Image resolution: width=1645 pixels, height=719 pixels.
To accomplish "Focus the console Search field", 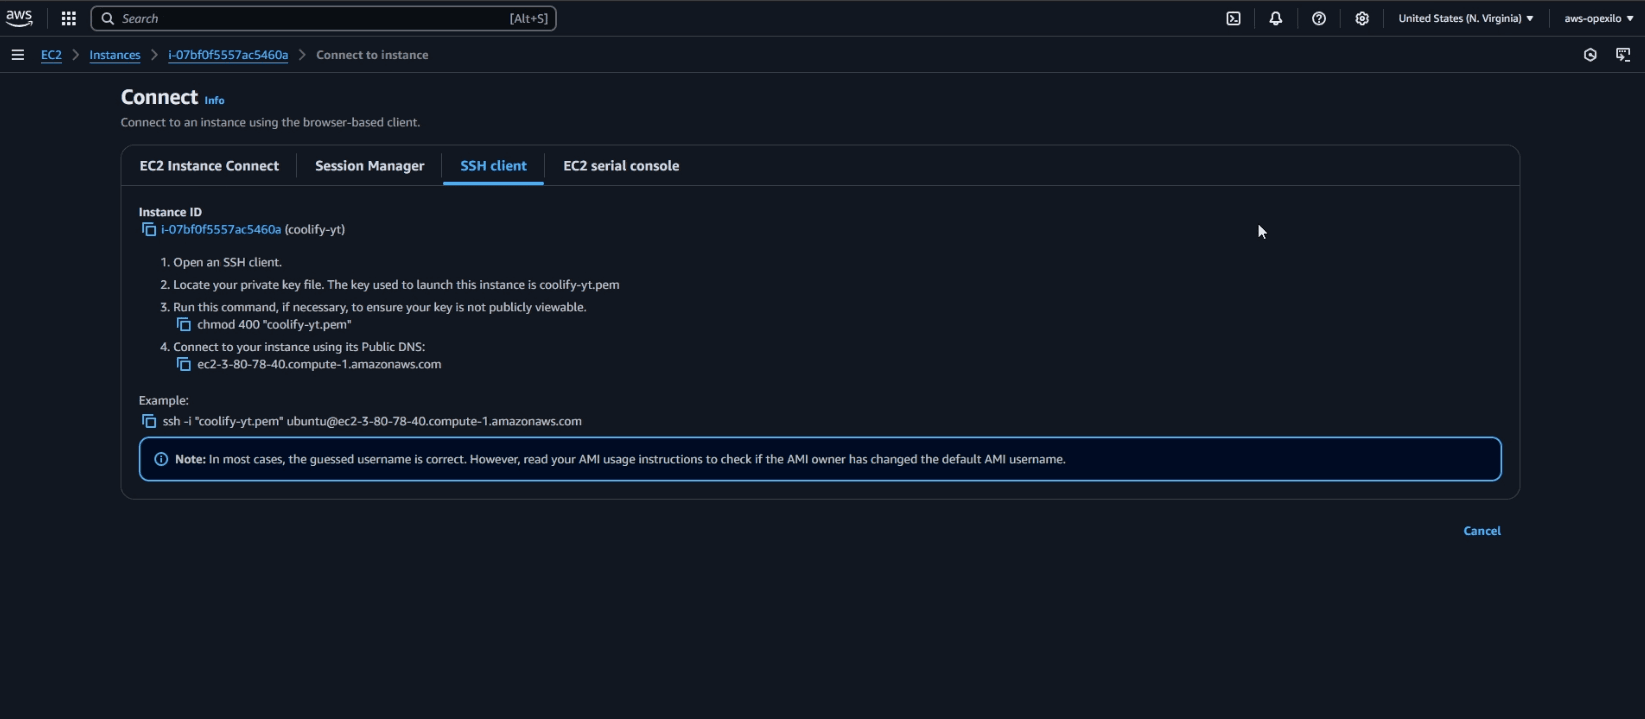I will coord(323,18).
